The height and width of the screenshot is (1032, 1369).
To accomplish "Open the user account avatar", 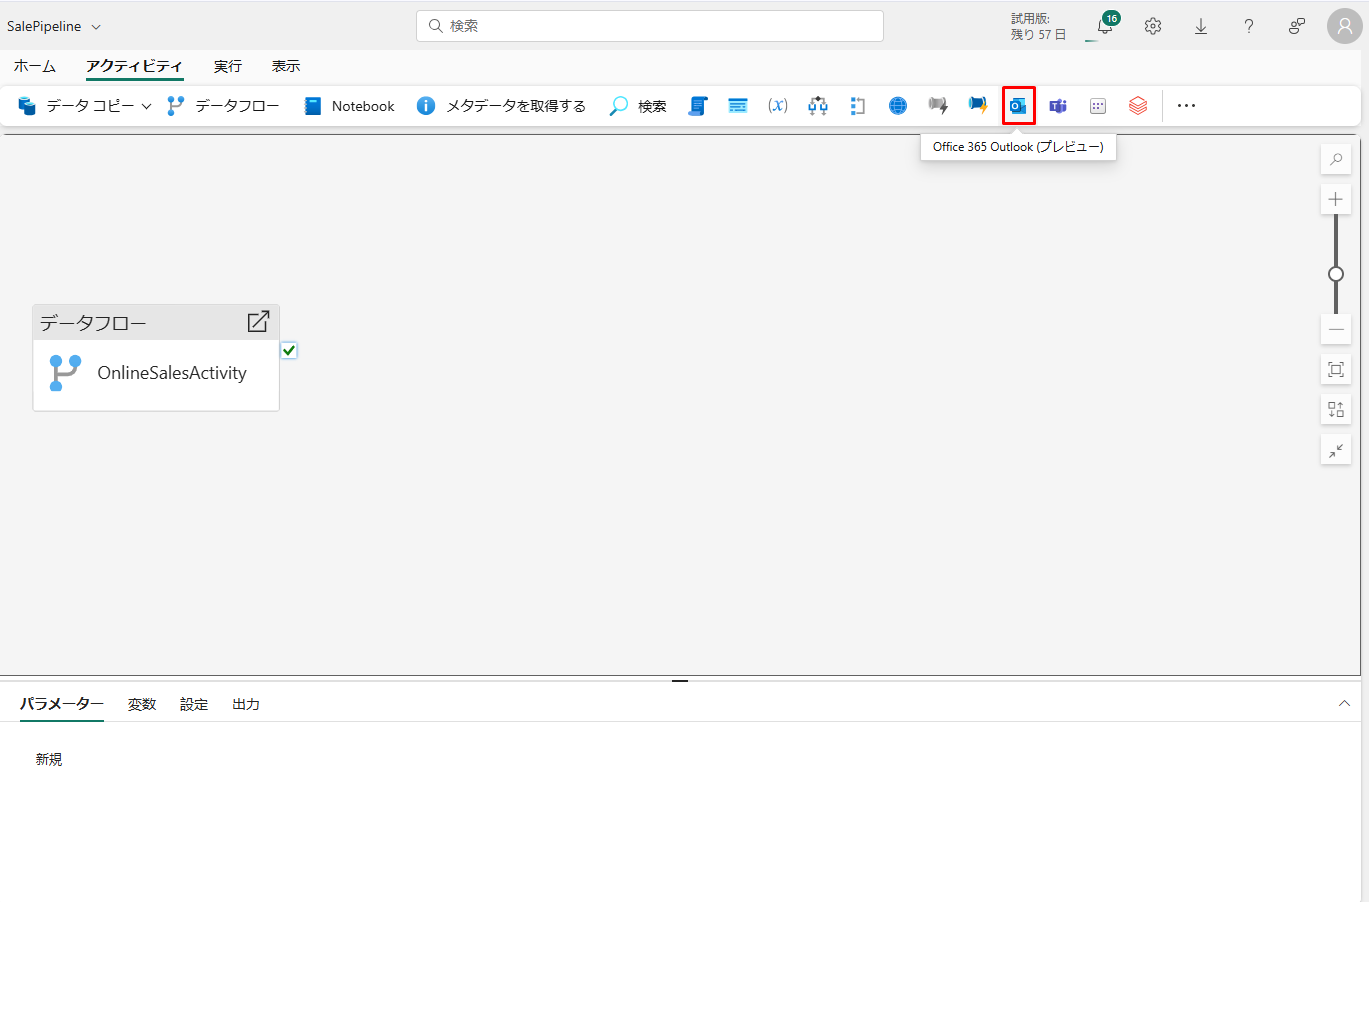I will (x=1345, y=26).
